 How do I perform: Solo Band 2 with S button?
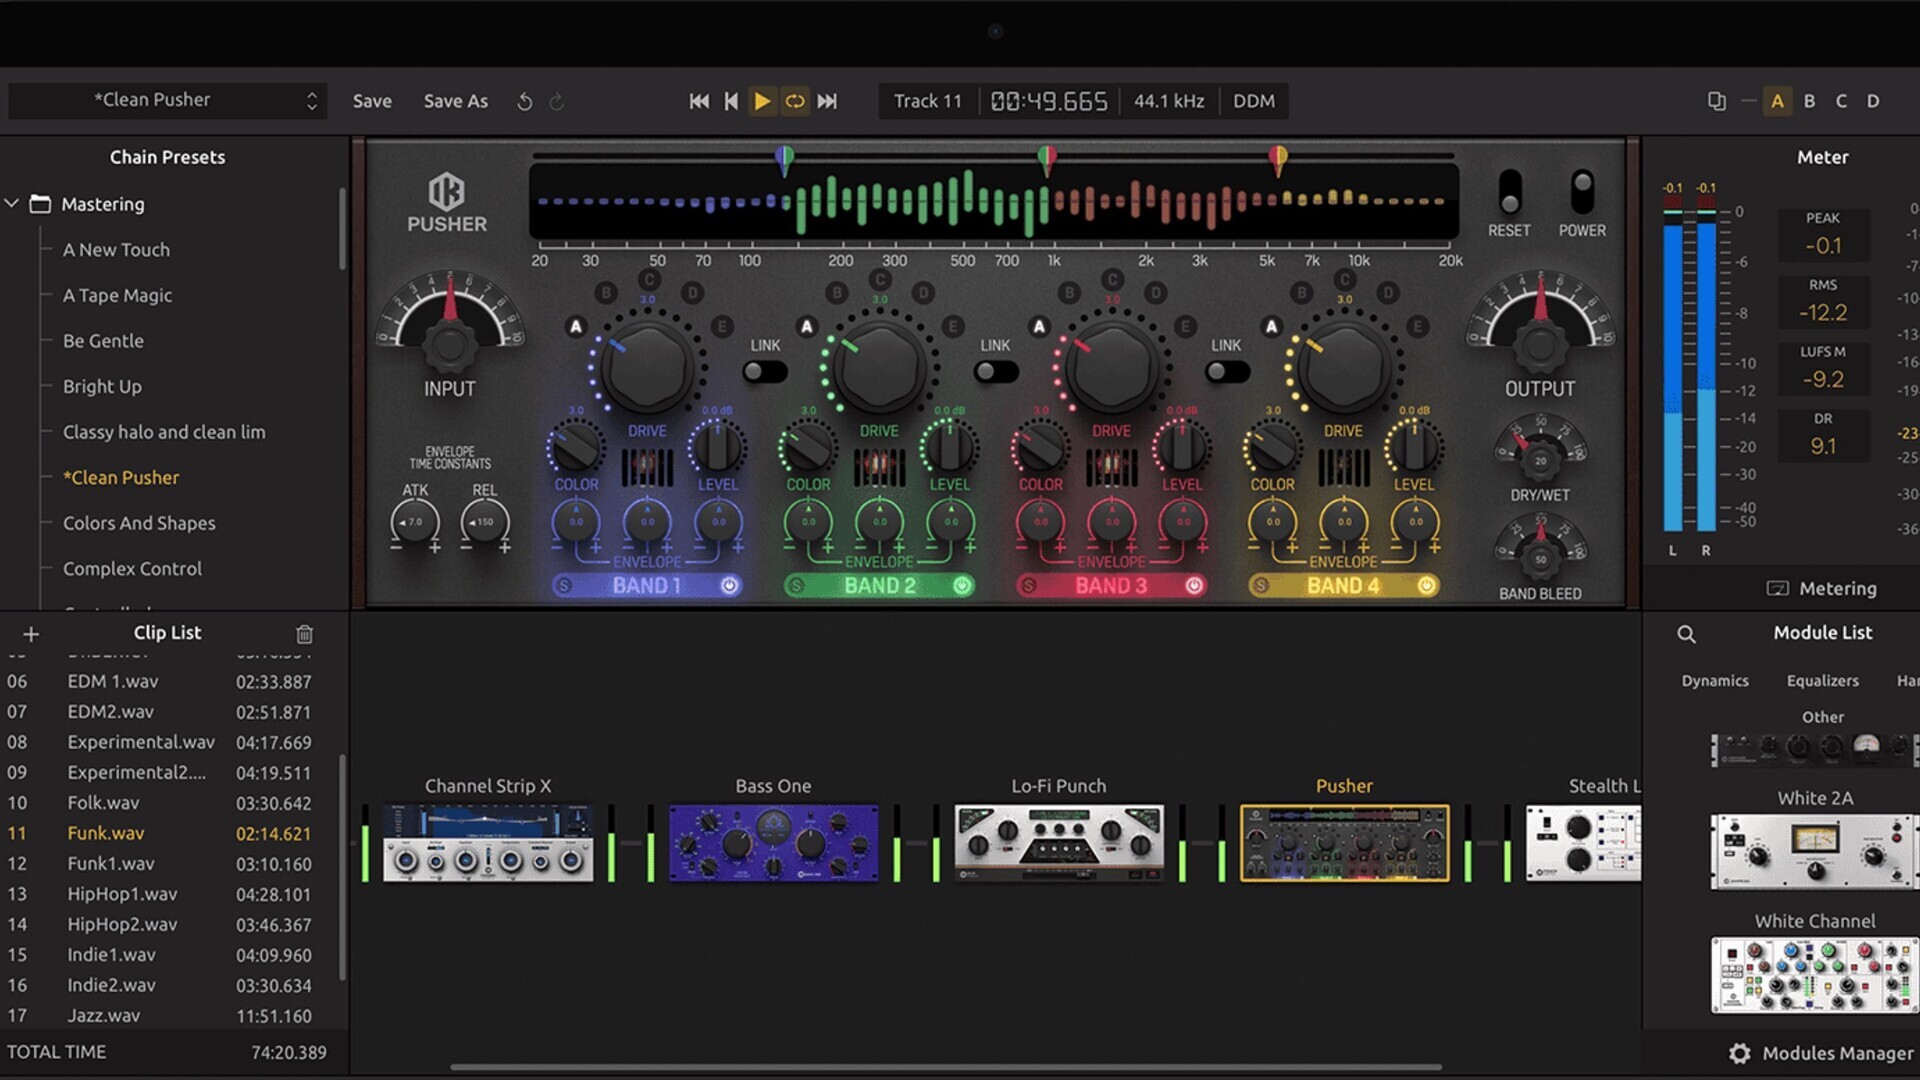(x=796, y=586)
